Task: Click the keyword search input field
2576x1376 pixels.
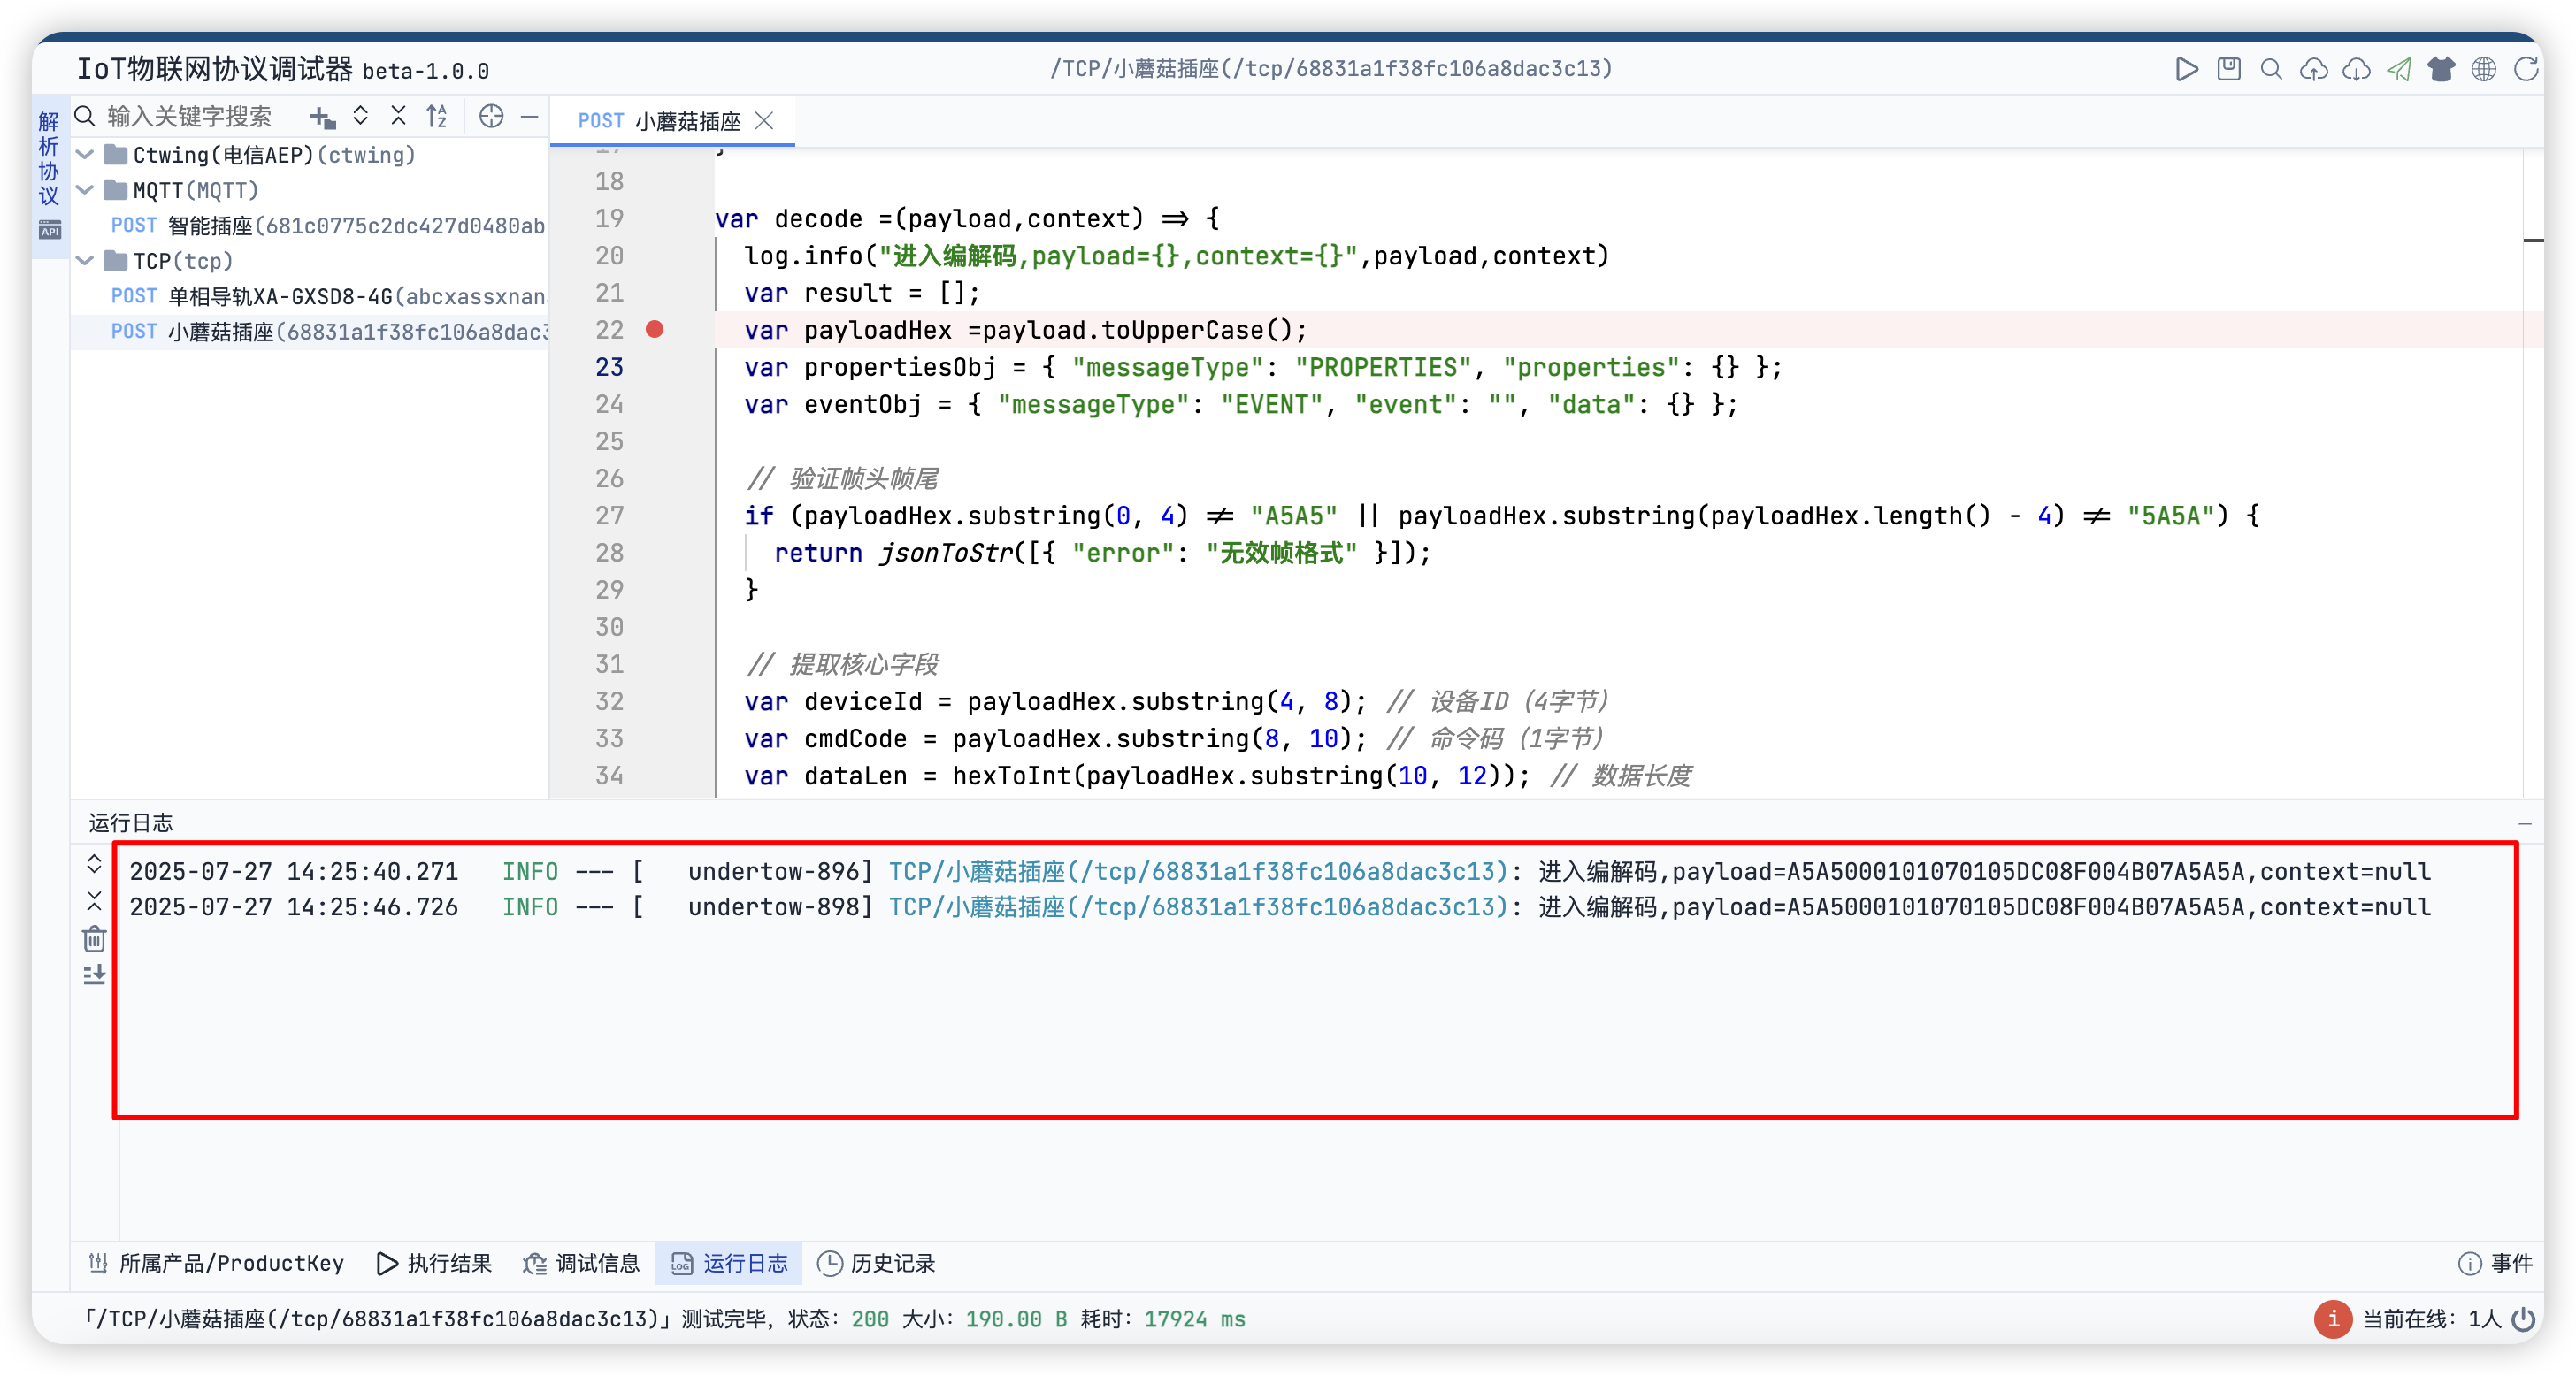Action: (x=190, y=117)
